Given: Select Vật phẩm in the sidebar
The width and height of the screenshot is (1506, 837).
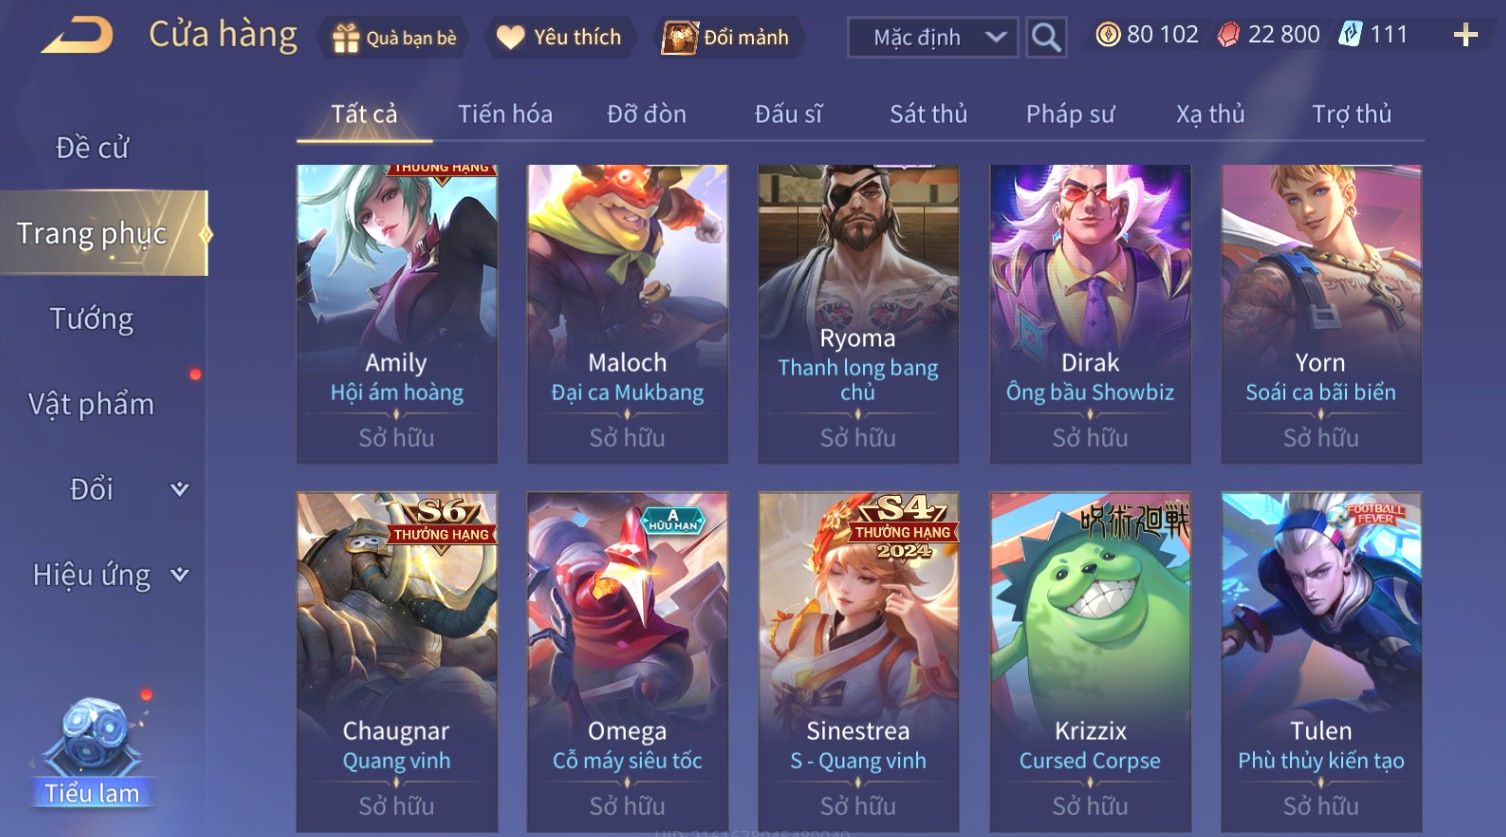Looking at the screenshot, I should (92, 404).
